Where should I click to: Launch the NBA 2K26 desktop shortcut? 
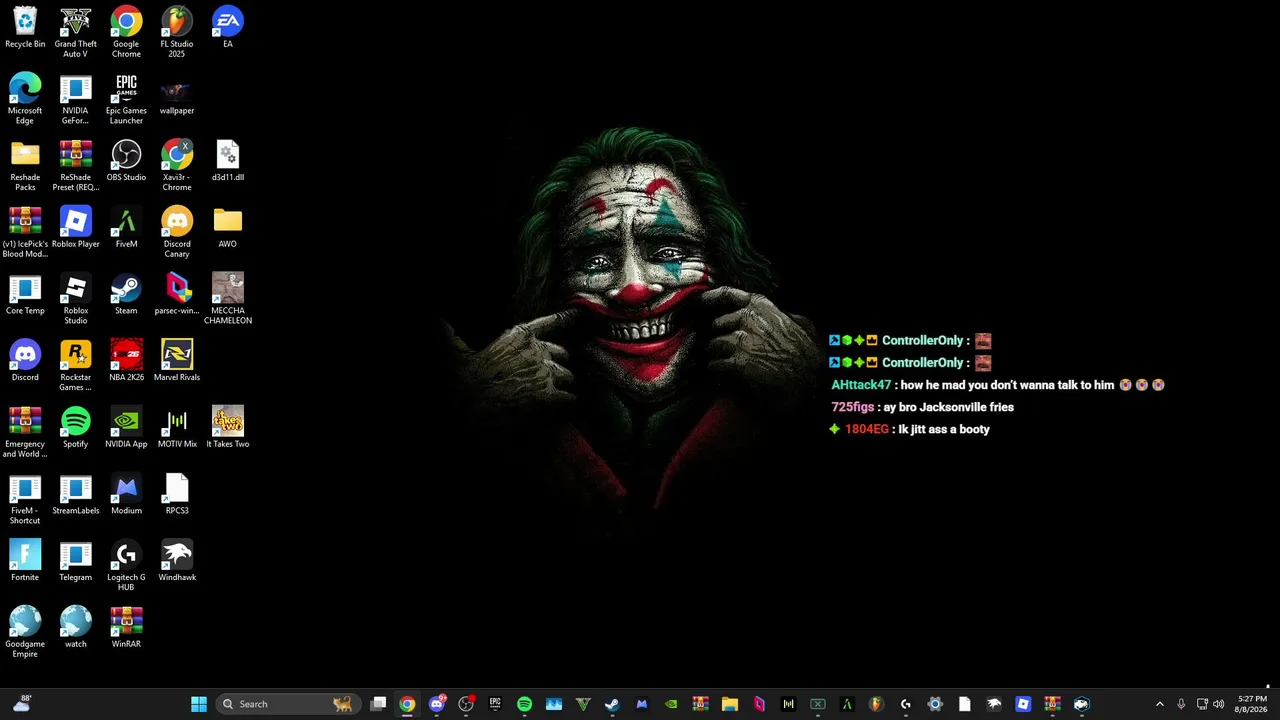click(126, 362)
